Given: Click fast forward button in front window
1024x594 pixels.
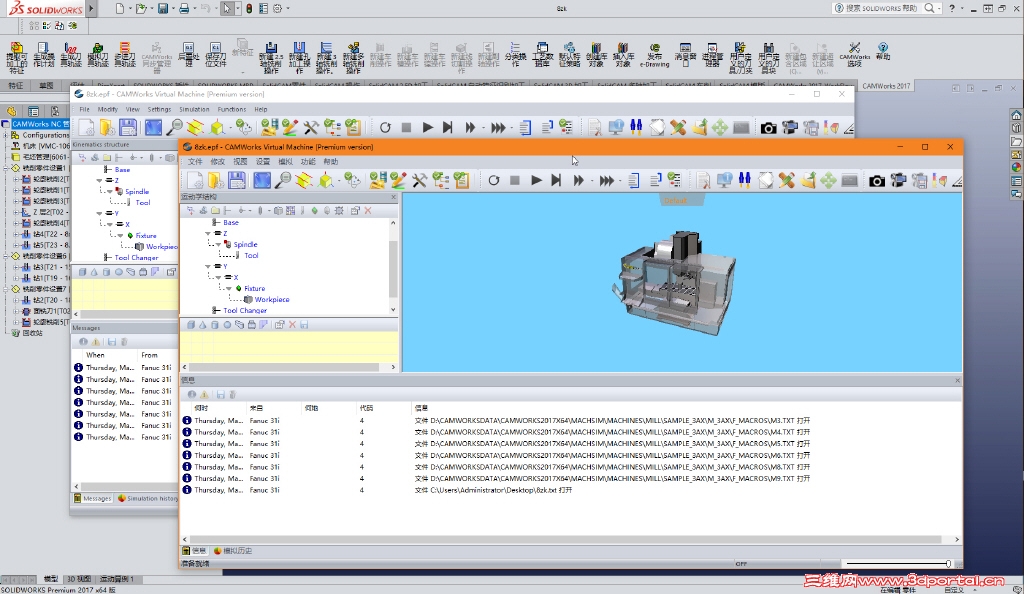Looking at the screenshot, I should 579,180.
